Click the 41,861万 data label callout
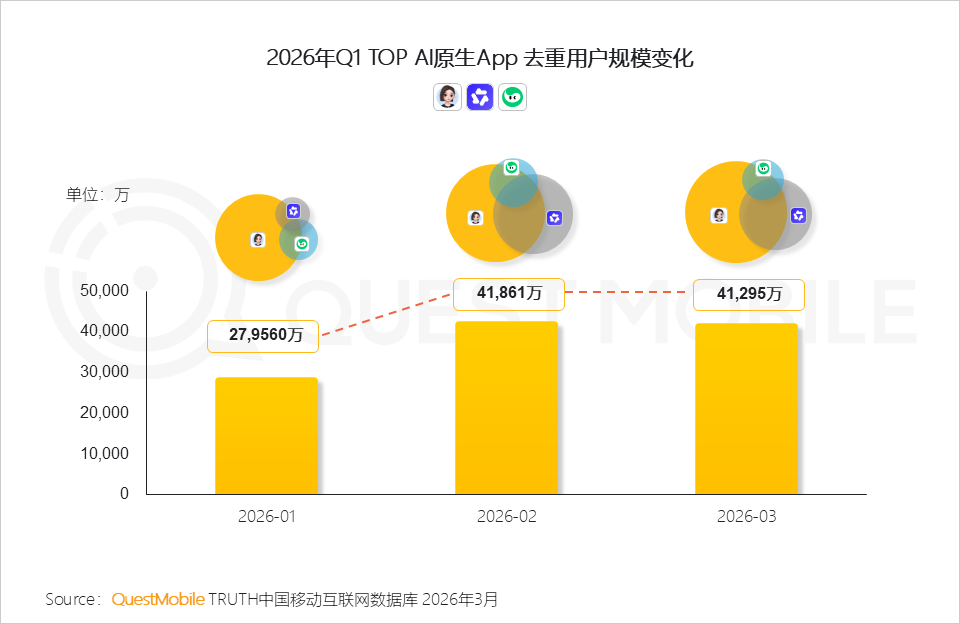Screen dimensions: 960x624 509,294
